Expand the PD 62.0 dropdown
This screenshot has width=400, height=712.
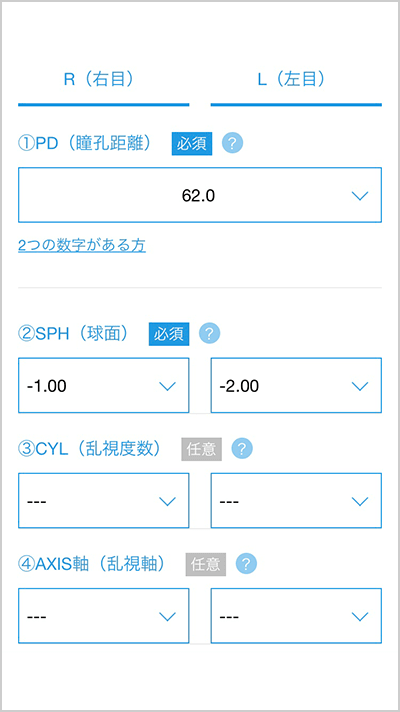200,195
